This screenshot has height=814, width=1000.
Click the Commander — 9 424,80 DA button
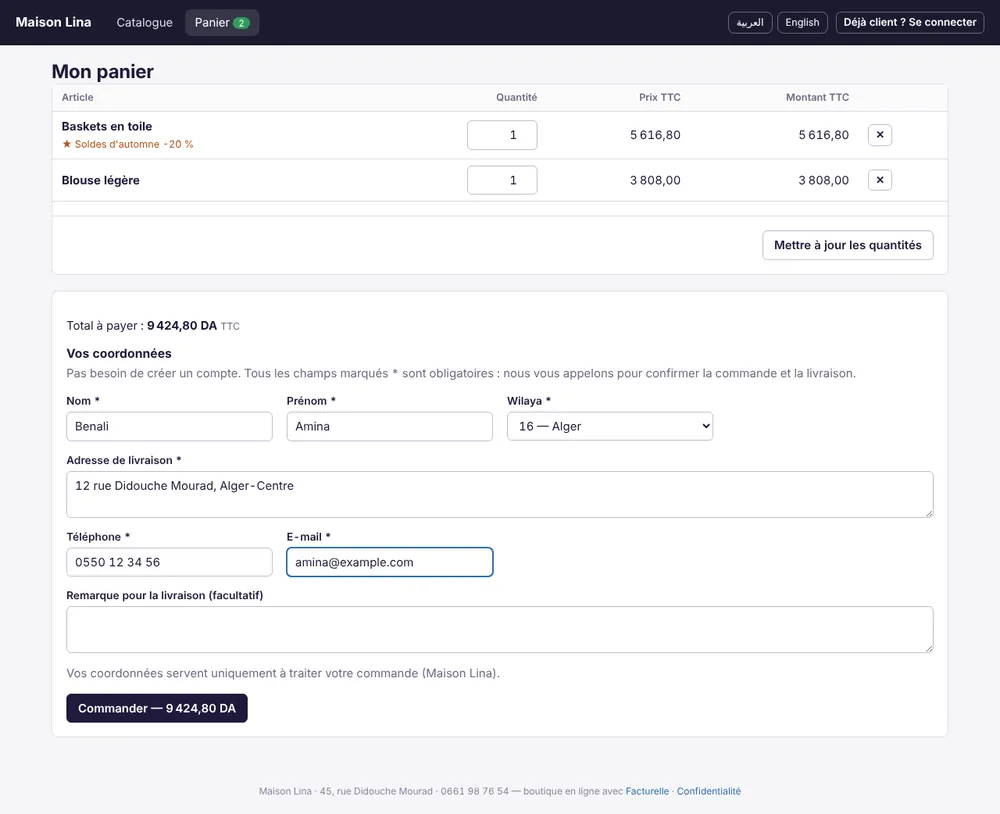[157, 708]
